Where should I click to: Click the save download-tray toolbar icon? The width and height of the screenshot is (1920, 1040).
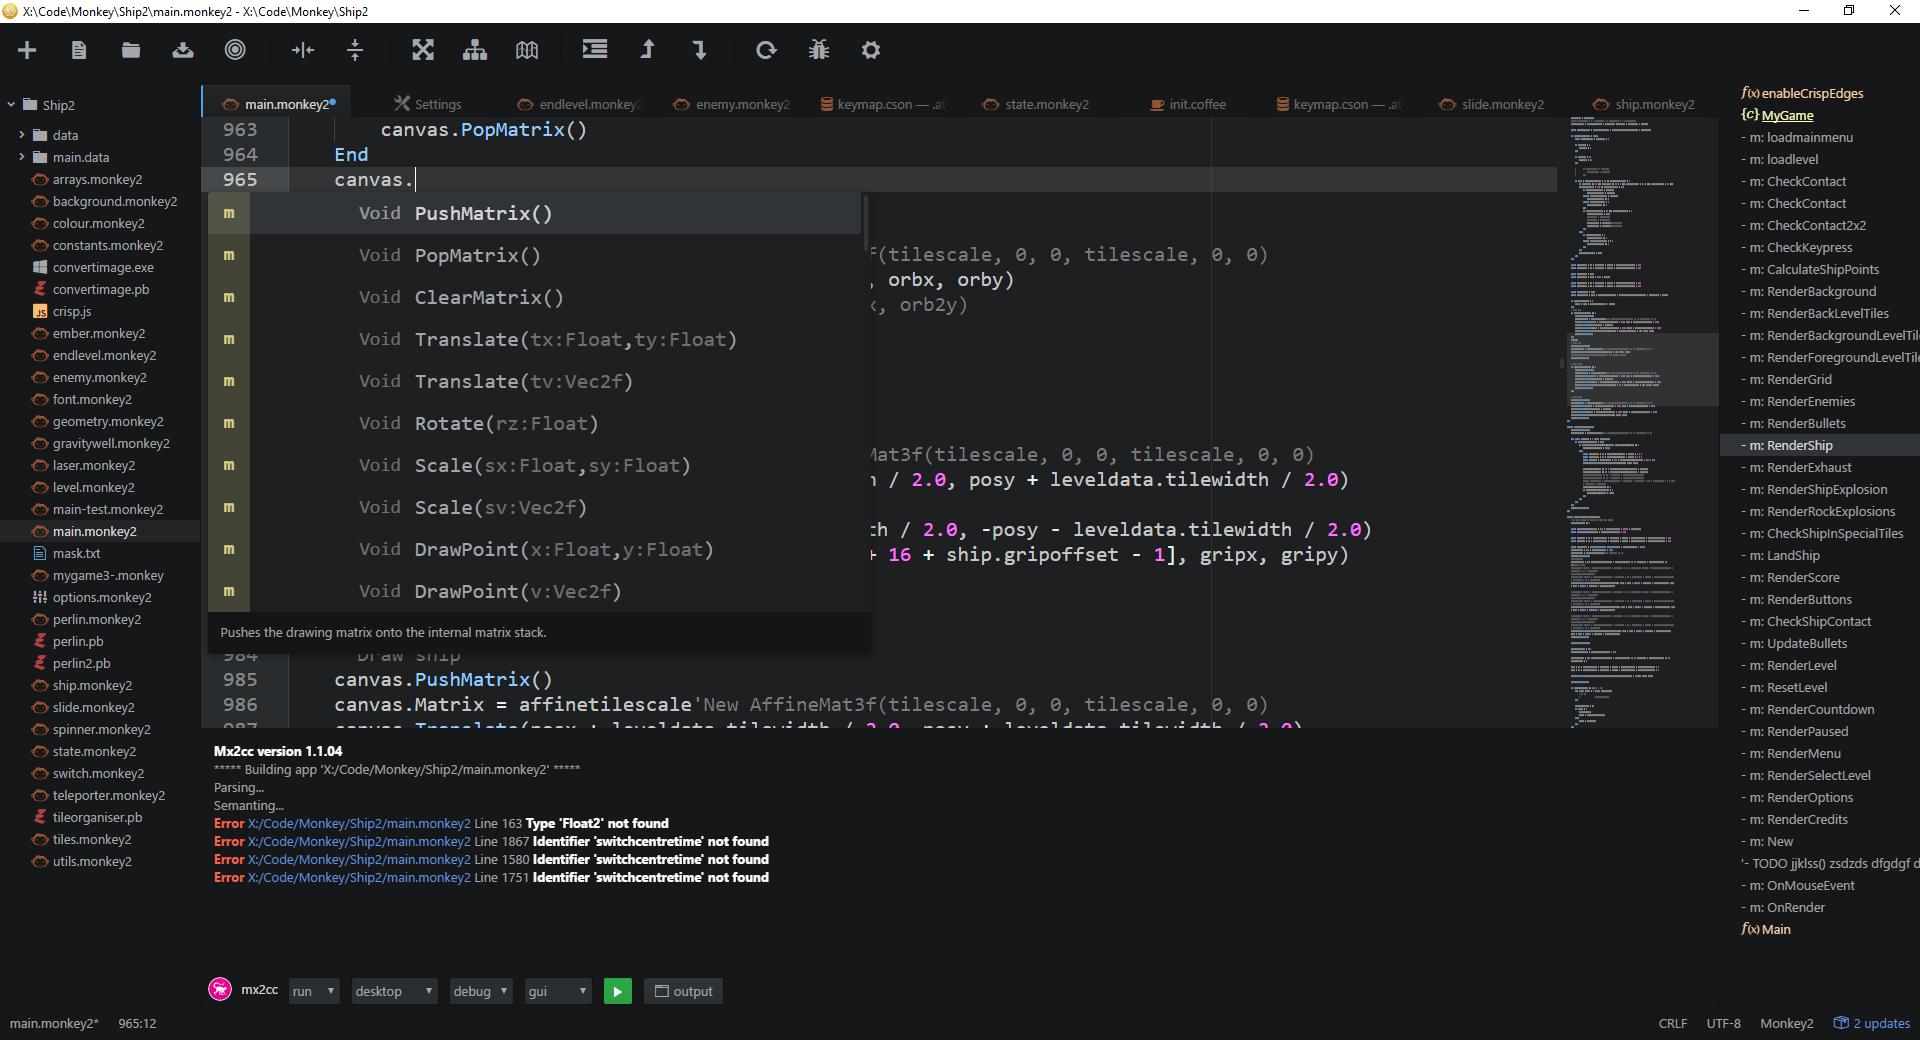183,50
